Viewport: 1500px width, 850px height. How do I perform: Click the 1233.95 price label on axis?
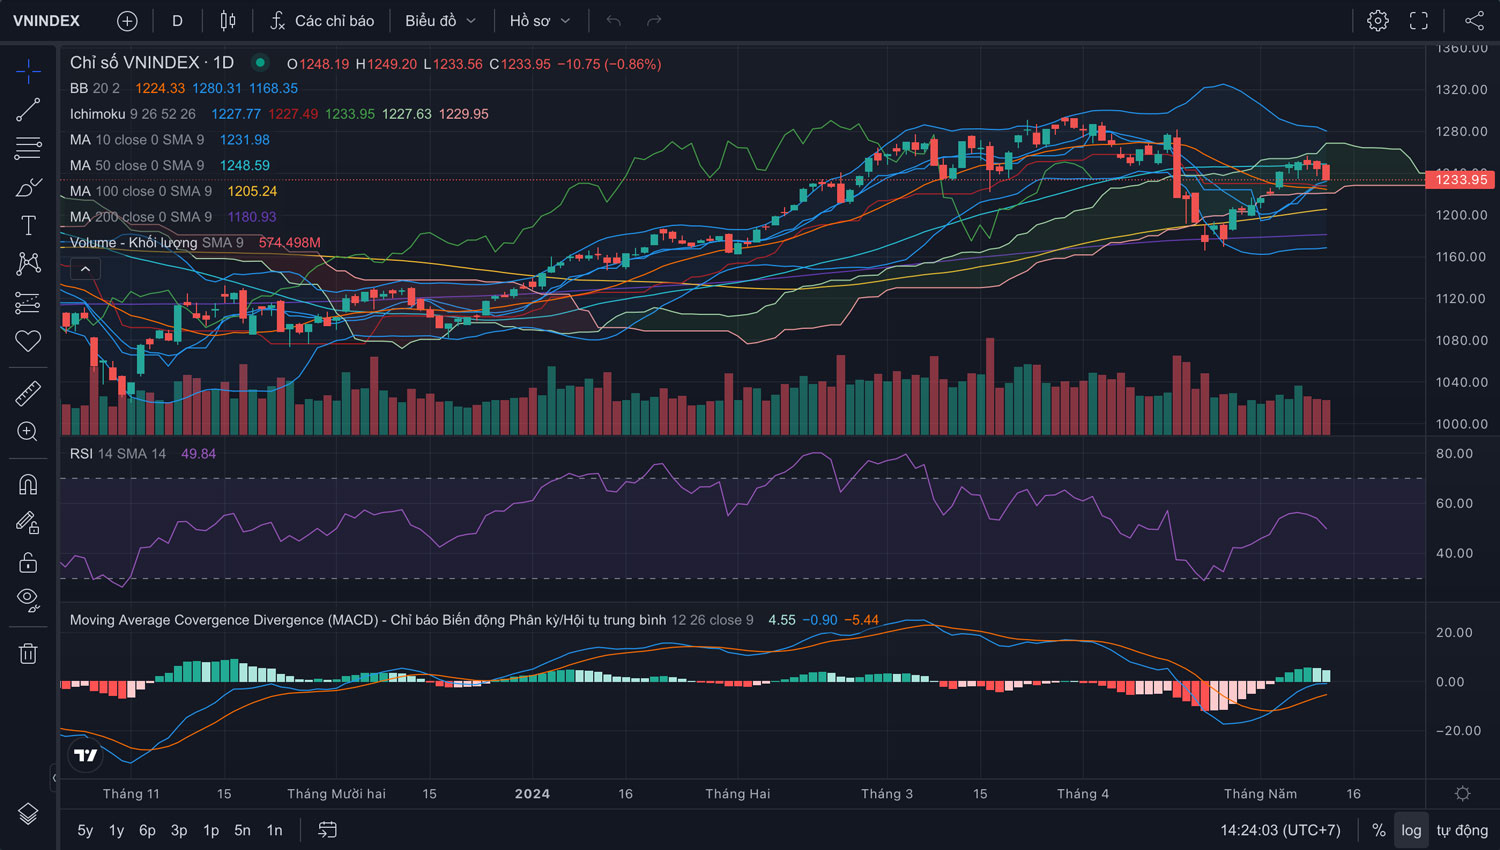pyautogui.click(x=1461, y=180)
